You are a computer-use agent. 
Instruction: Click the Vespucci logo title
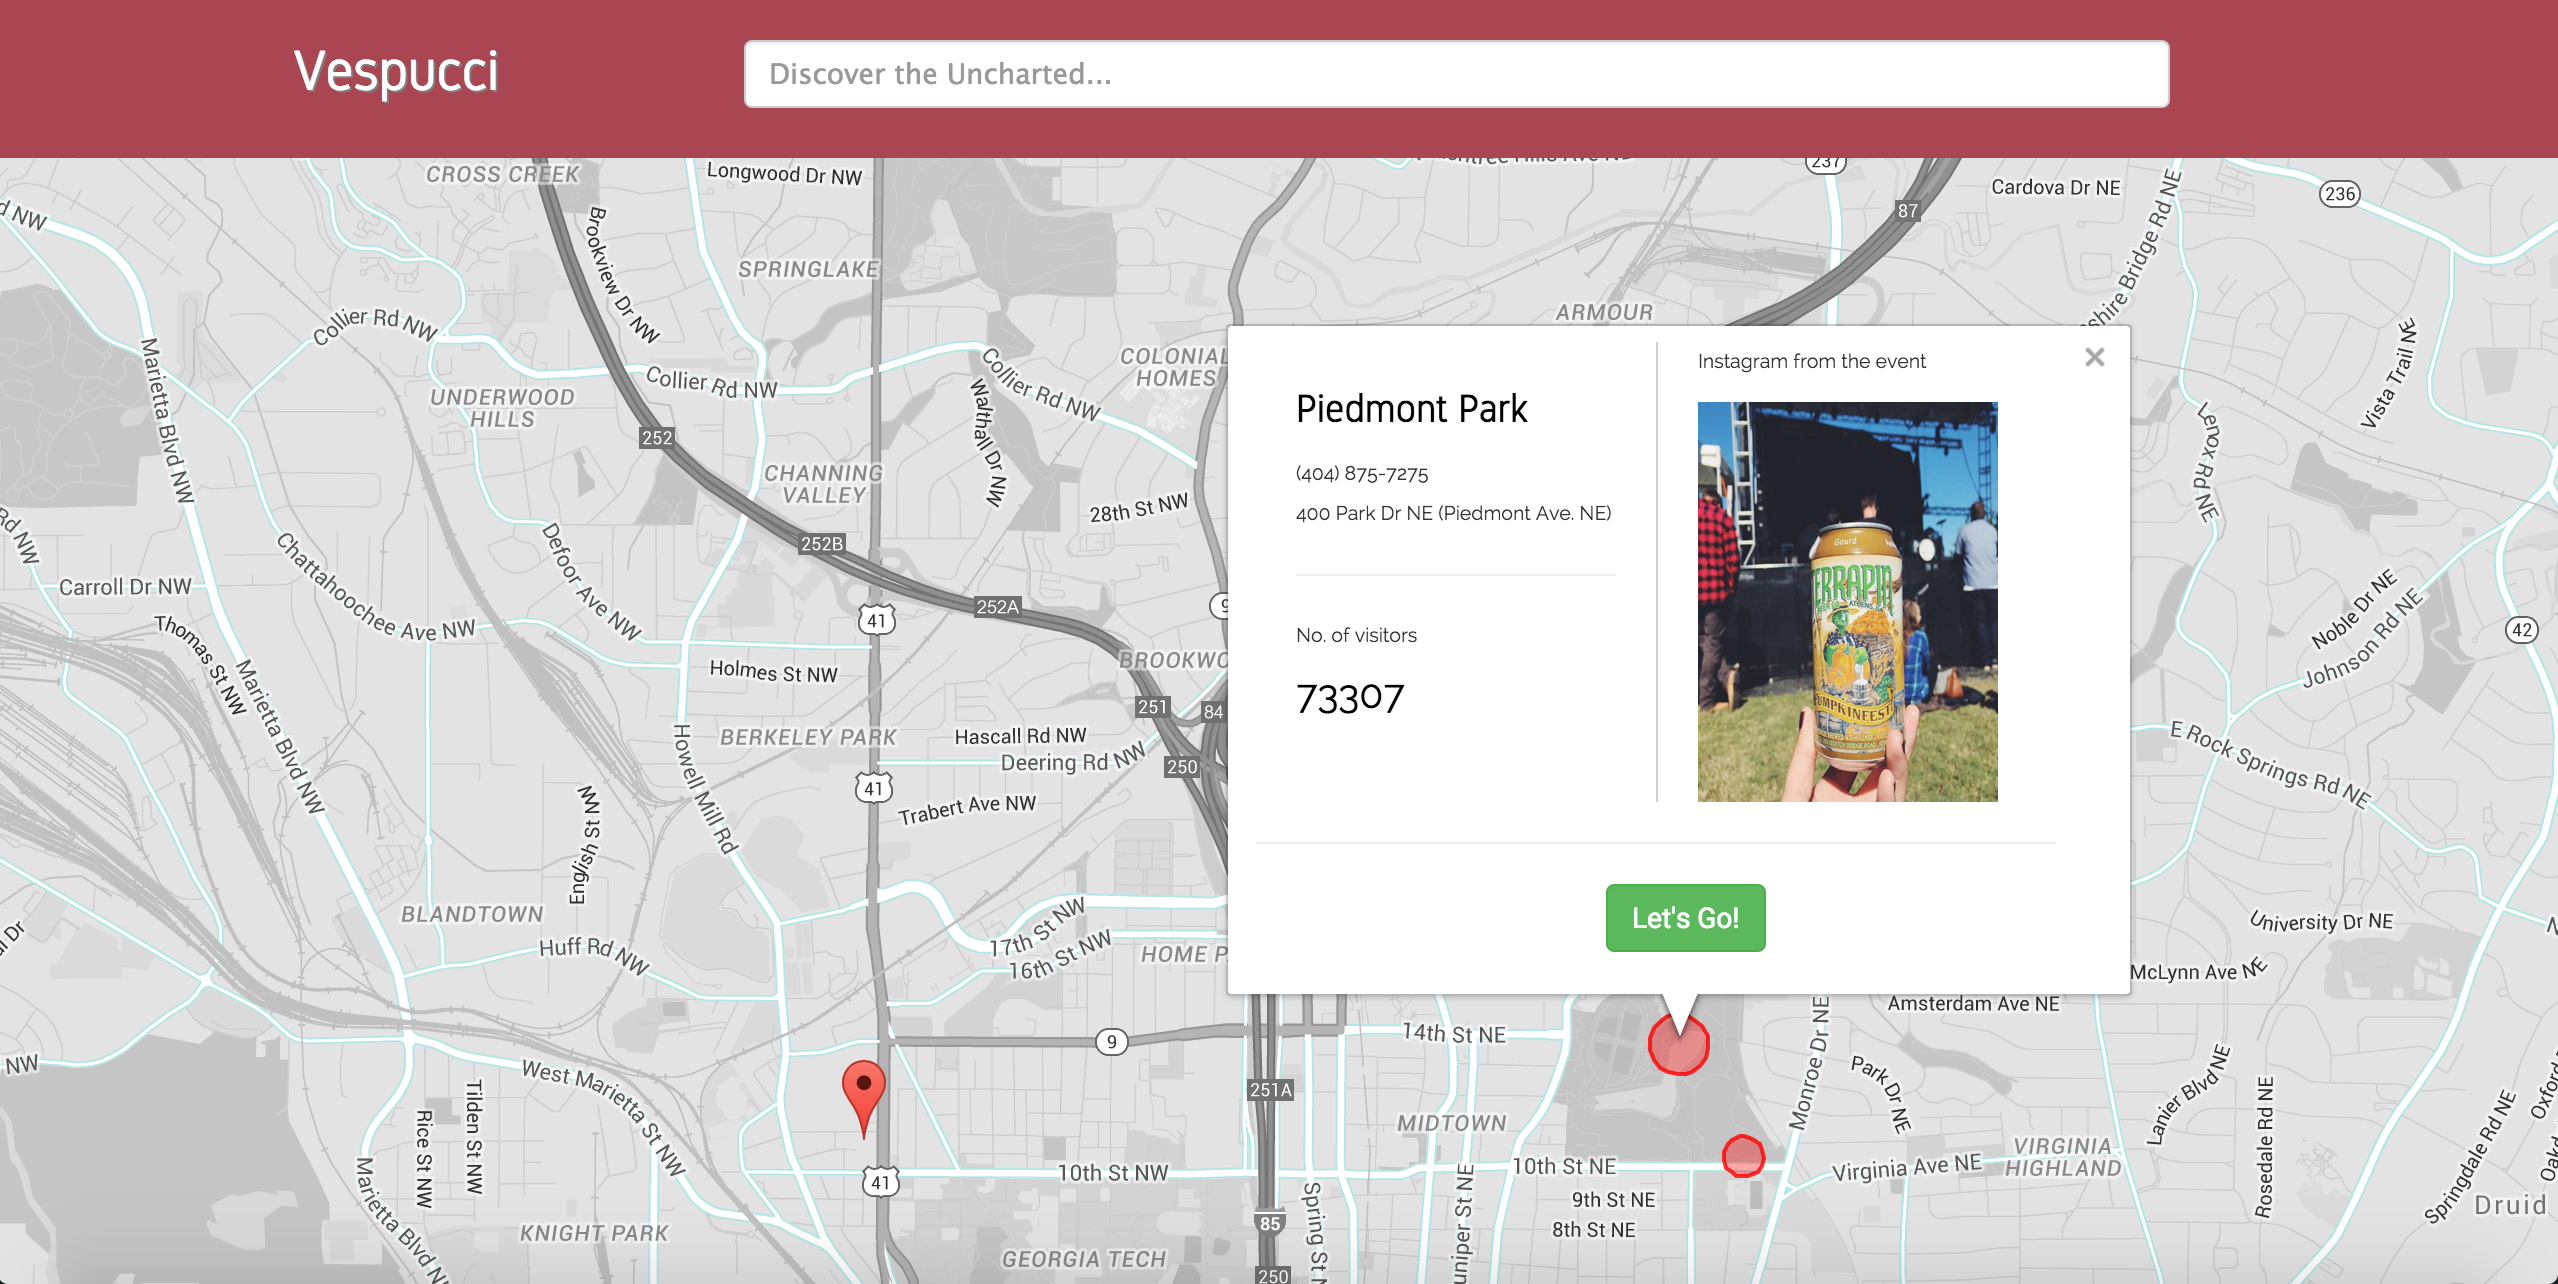coord(396,72)
